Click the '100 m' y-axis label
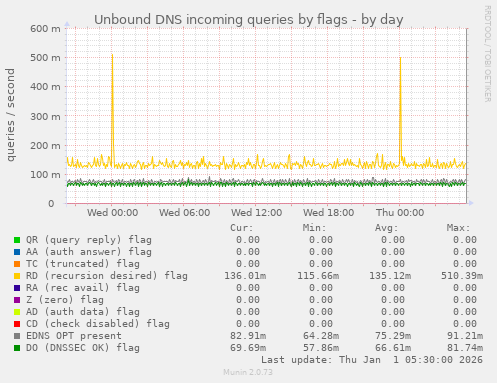This screenshot has height=383, width=497. (46, 175)
